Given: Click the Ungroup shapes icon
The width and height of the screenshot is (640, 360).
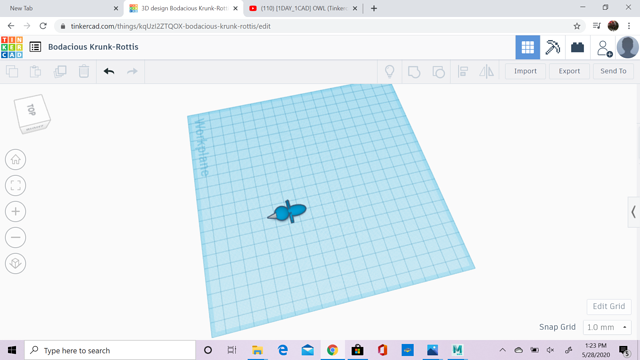Looking at the screenshot, I should pyautogui.click(x=438, y=72).
